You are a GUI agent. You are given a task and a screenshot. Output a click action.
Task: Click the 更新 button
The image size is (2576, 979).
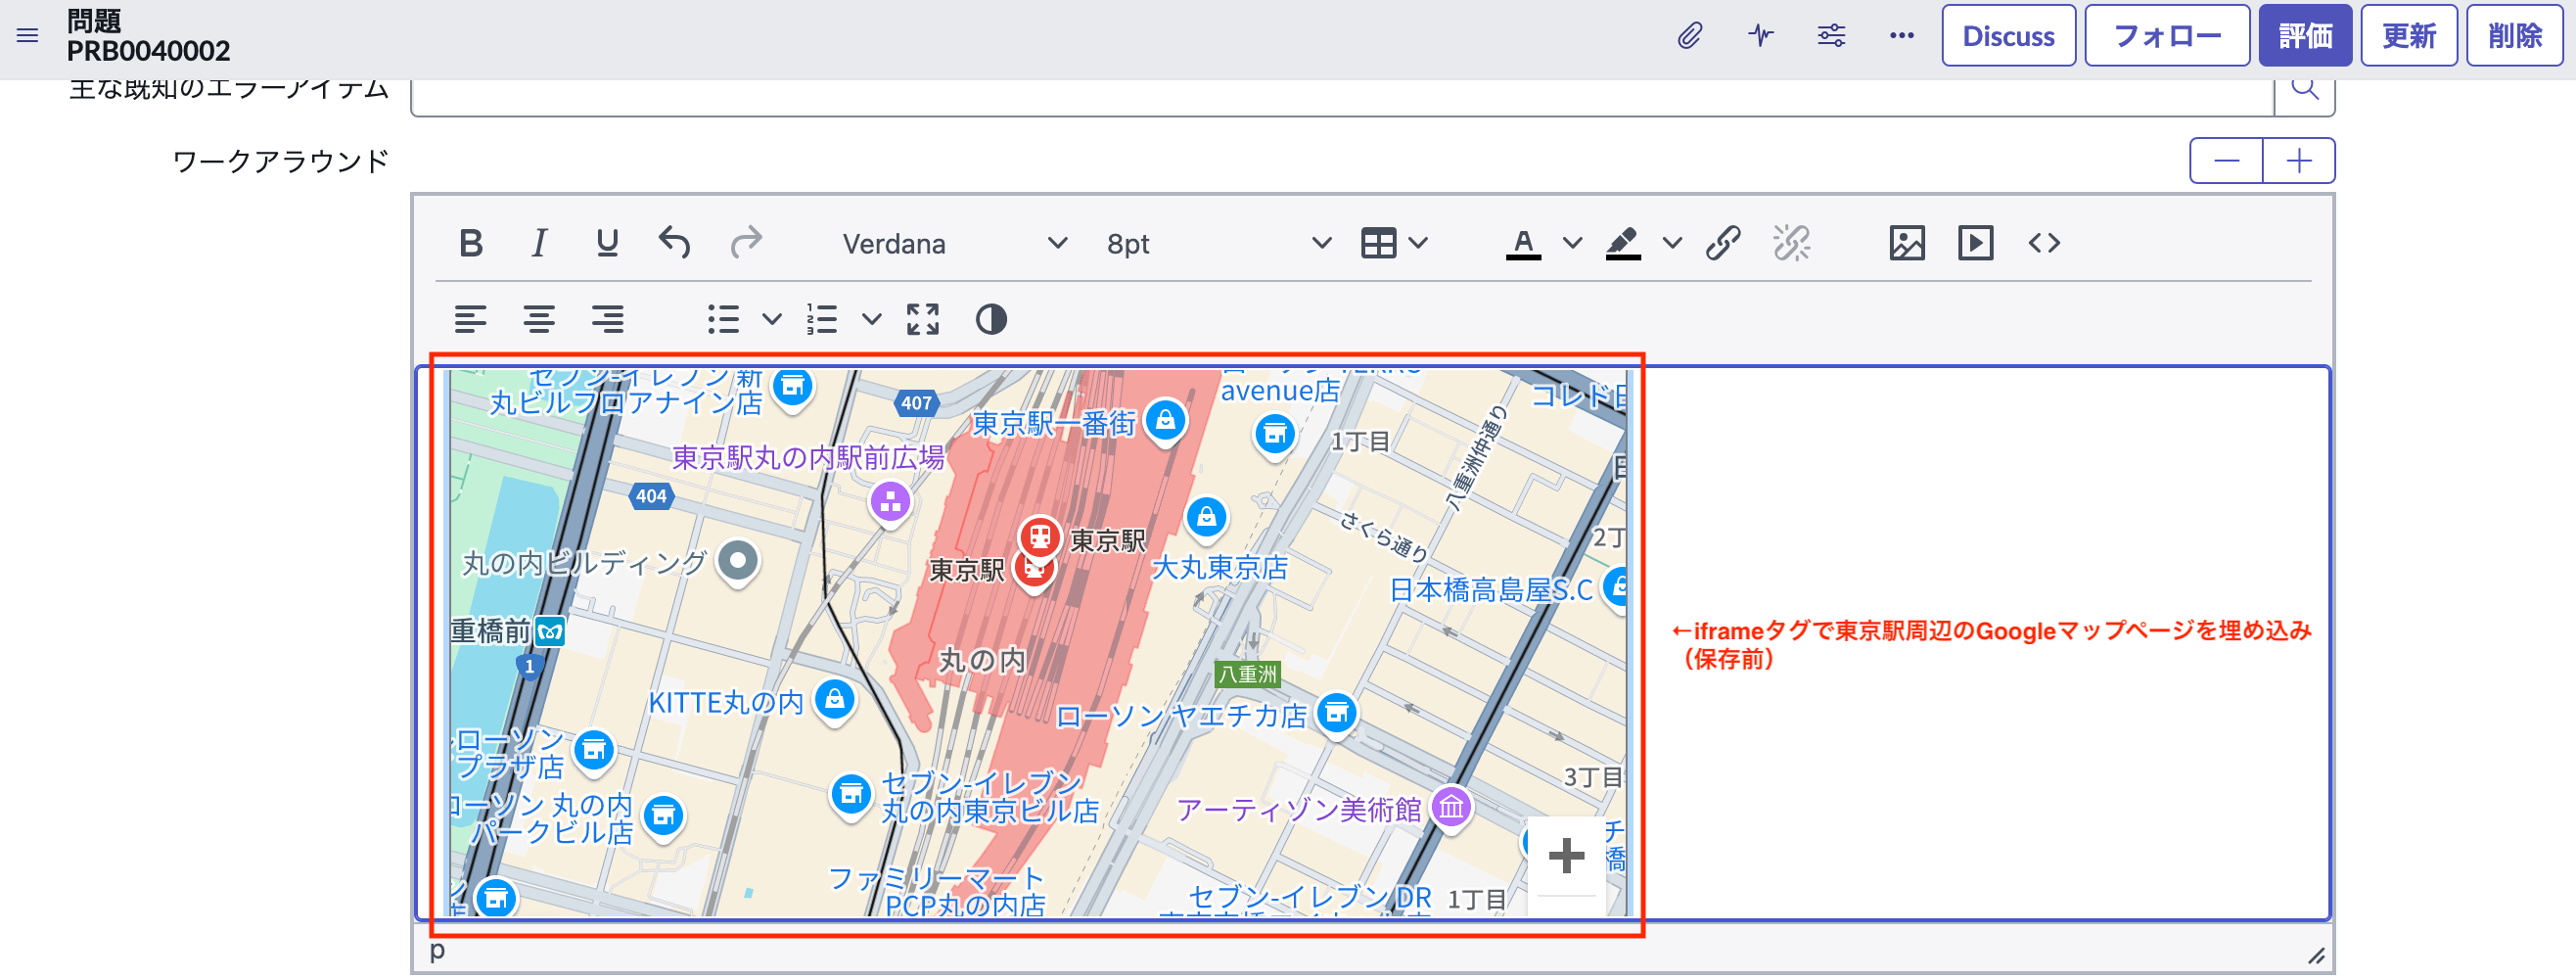pyautogui.click(x=2408, y=34)
